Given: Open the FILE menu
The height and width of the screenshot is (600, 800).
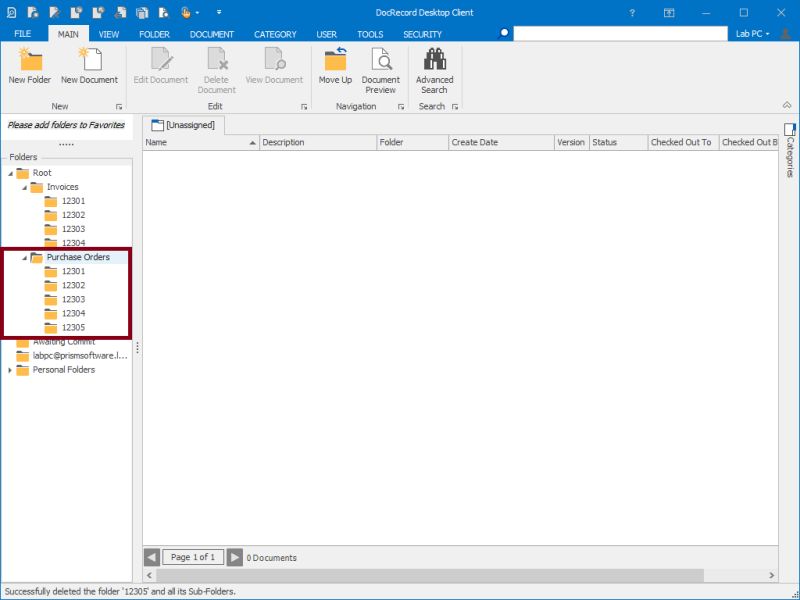Looking at the screenshot, I should (23, 34).
